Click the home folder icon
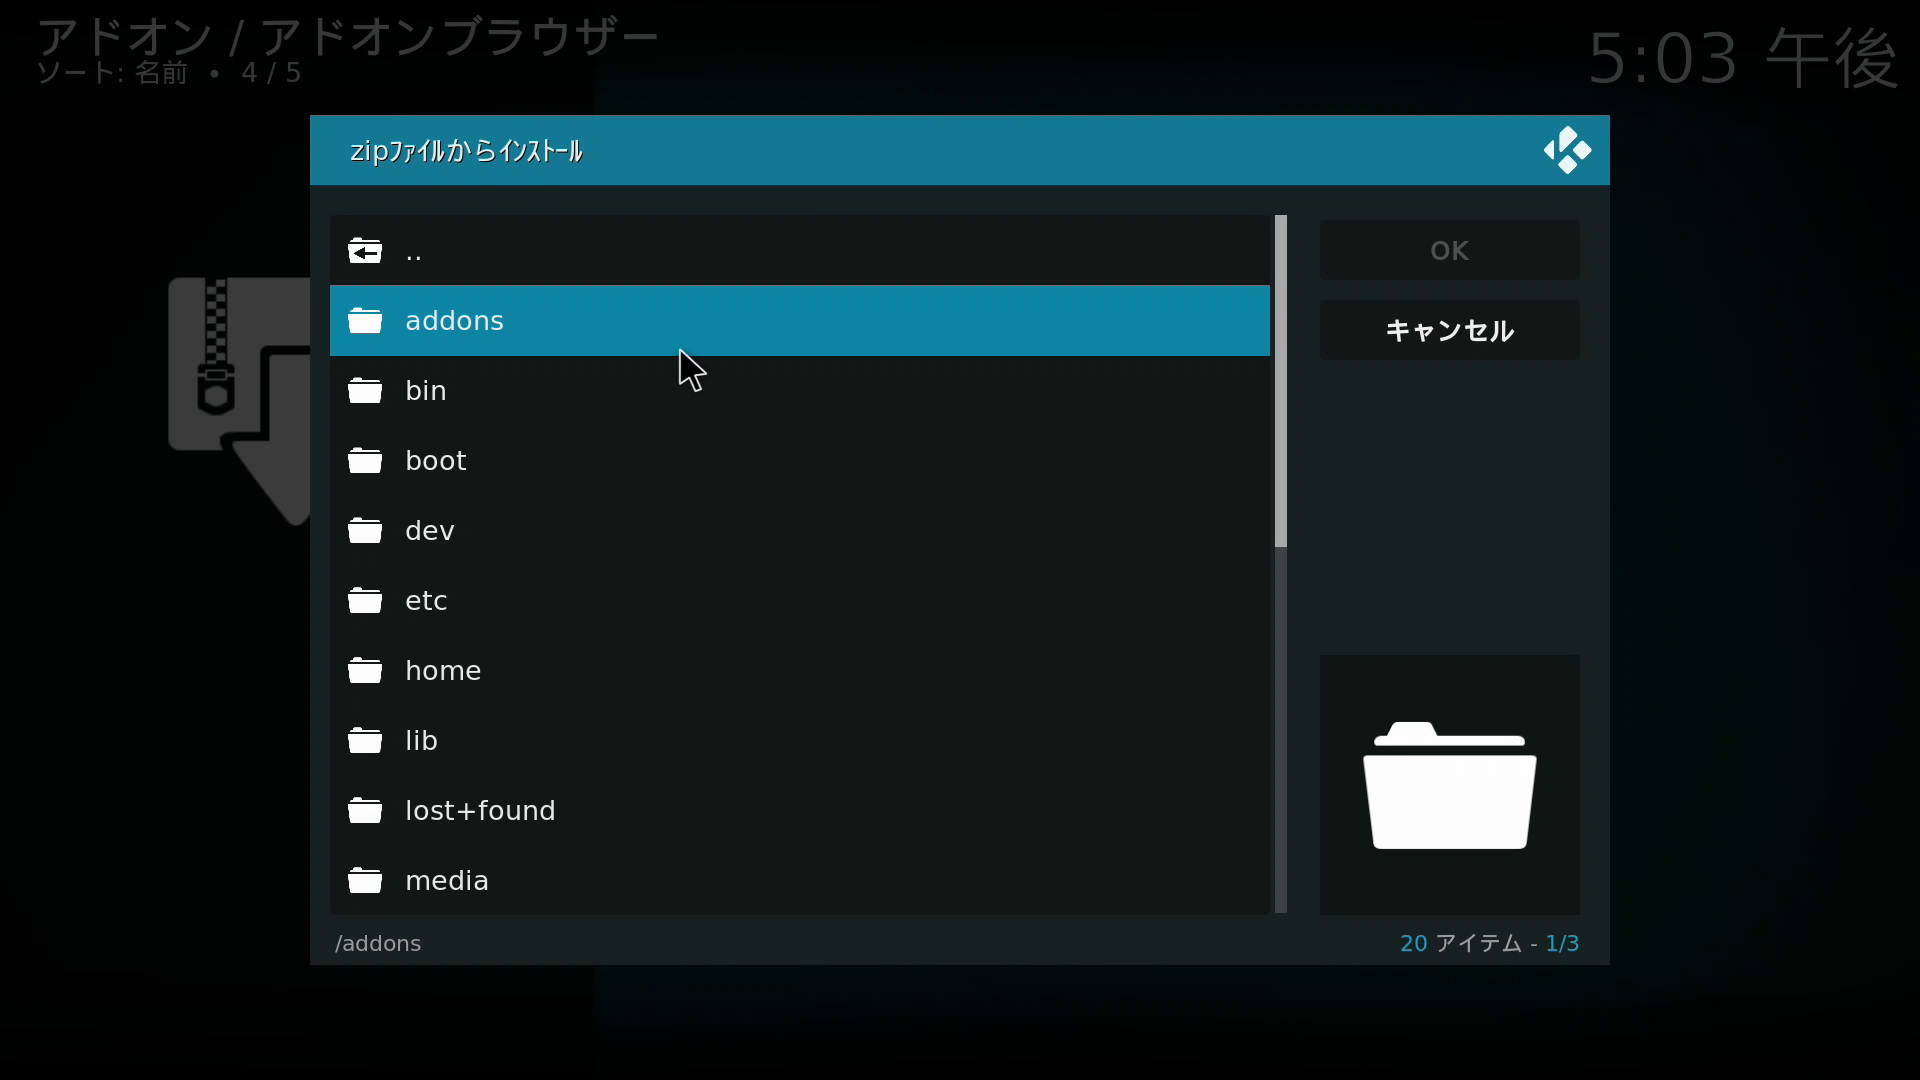The height and width of the screenshot is (1080, 1920). pos(365,670)
